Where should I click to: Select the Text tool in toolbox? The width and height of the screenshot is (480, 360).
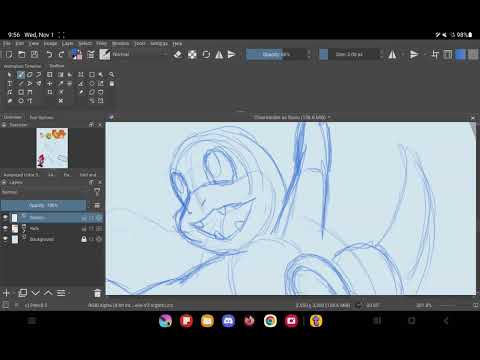coord(9,83)
